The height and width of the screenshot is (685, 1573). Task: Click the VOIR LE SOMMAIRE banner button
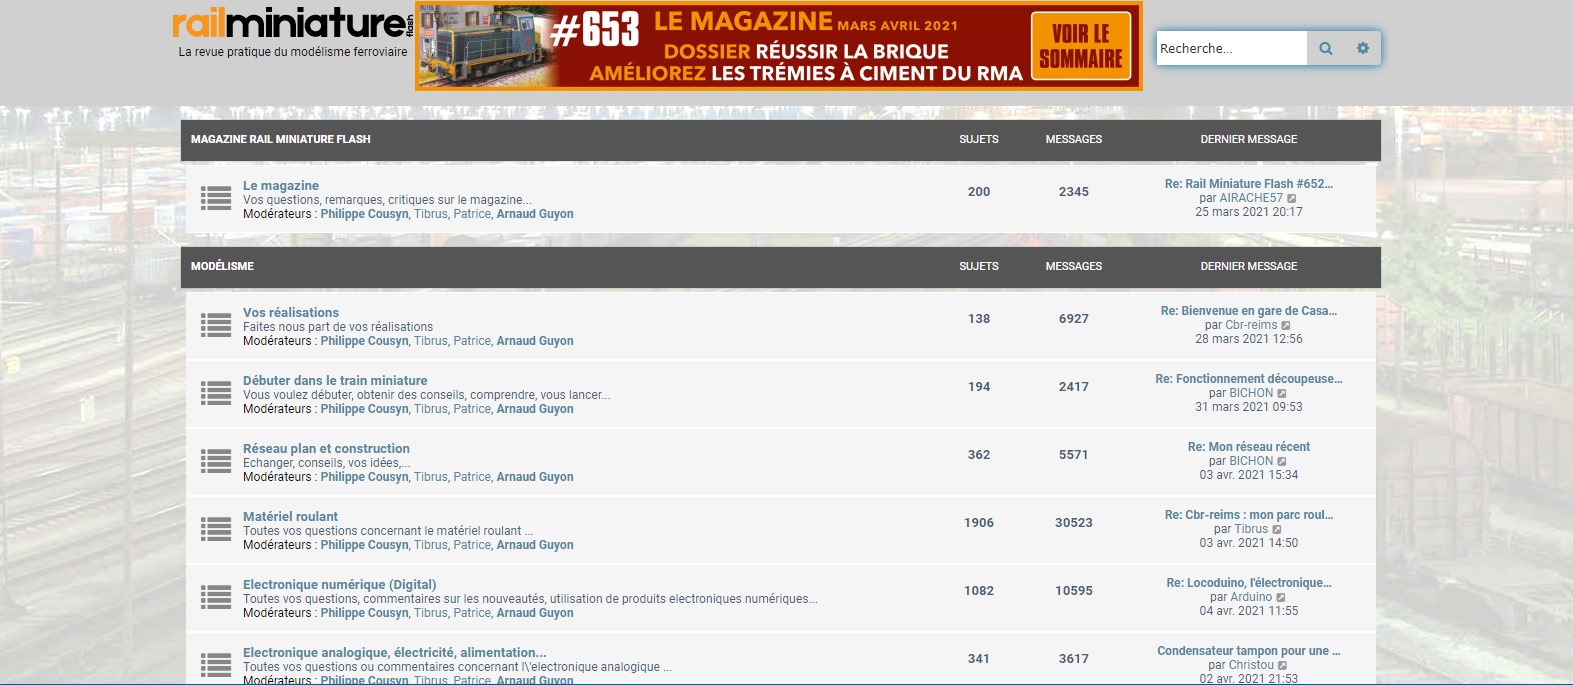(1081, 46)
